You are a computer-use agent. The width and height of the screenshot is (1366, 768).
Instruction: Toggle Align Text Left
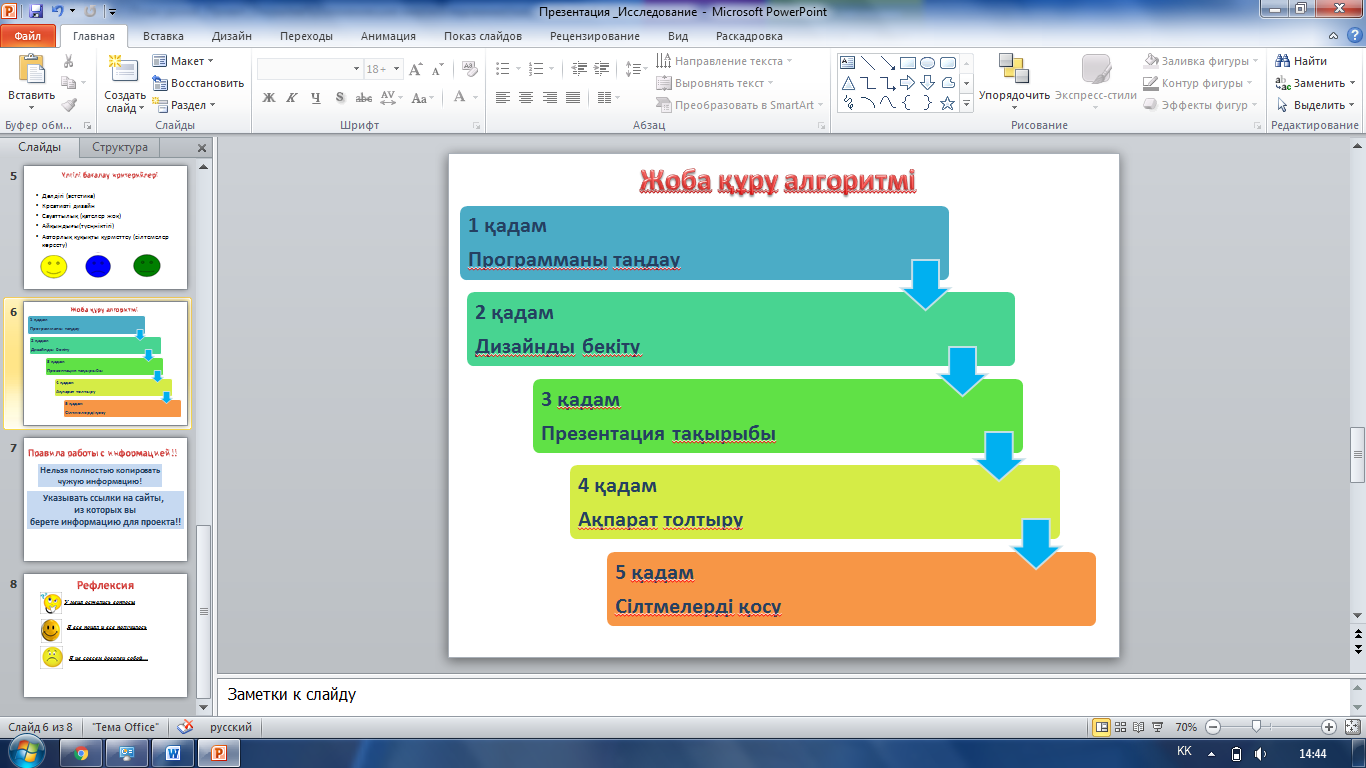pos(502,98)
